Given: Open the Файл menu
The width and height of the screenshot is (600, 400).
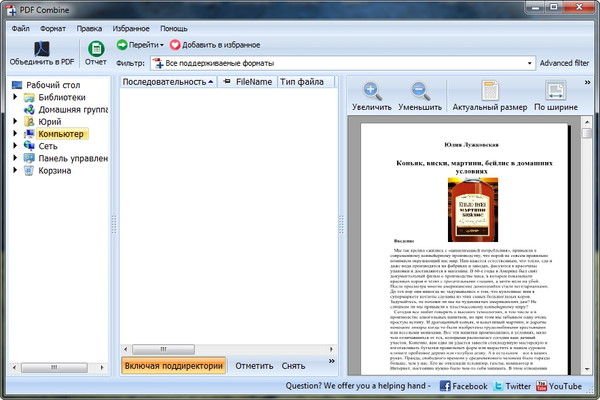Looking at the screenshot, I should pos(21,28).
